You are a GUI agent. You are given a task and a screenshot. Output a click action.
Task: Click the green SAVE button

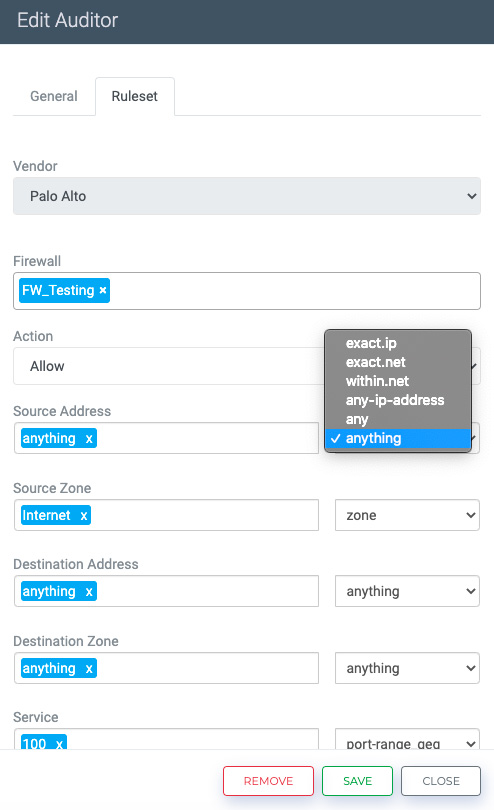click(x=358, y=781)
